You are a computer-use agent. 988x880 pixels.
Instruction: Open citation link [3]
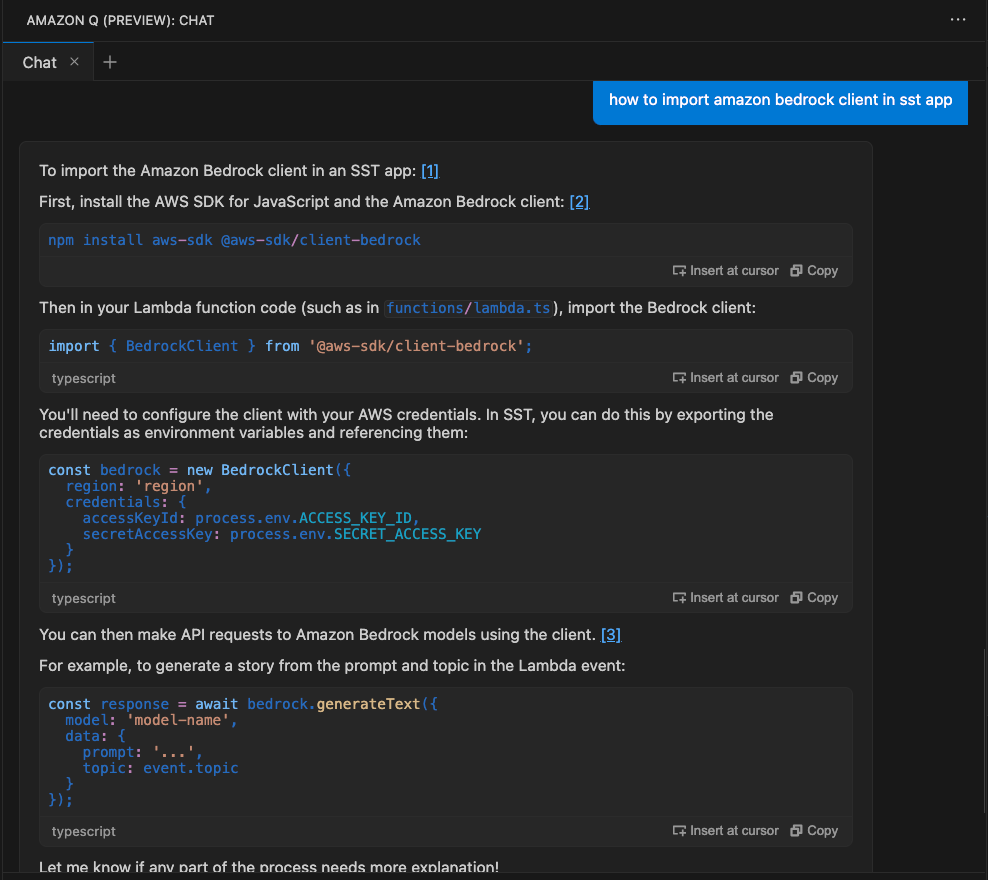pyautogui.click(x=611, y=634)
